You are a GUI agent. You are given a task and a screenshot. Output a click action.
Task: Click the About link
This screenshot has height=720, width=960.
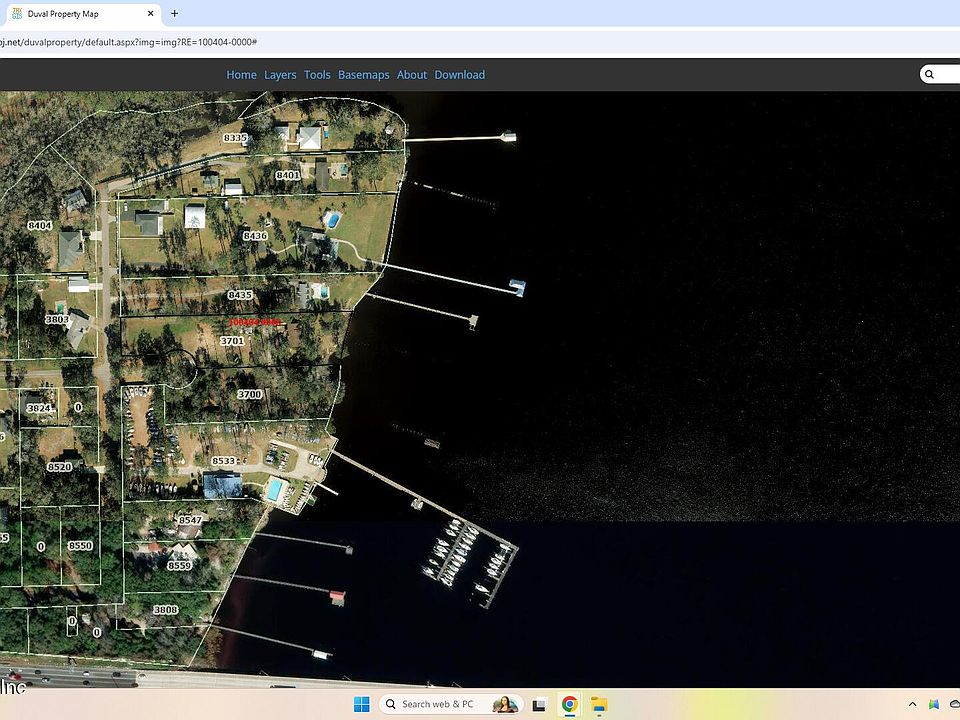(x=411, y=75)
